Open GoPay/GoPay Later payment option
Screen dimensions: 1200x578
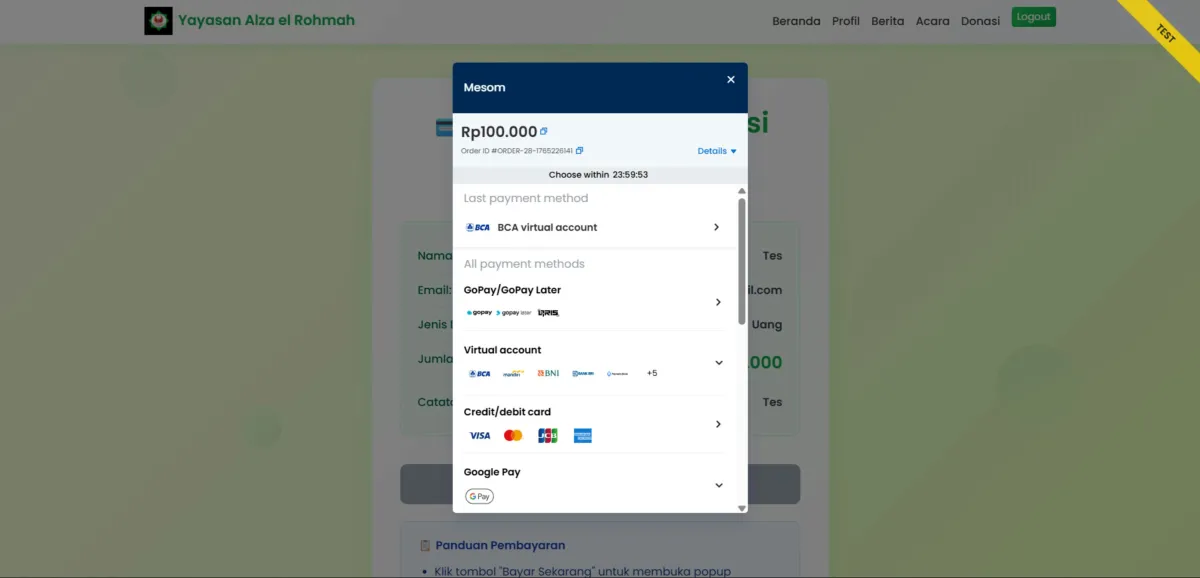pos(594,301)
